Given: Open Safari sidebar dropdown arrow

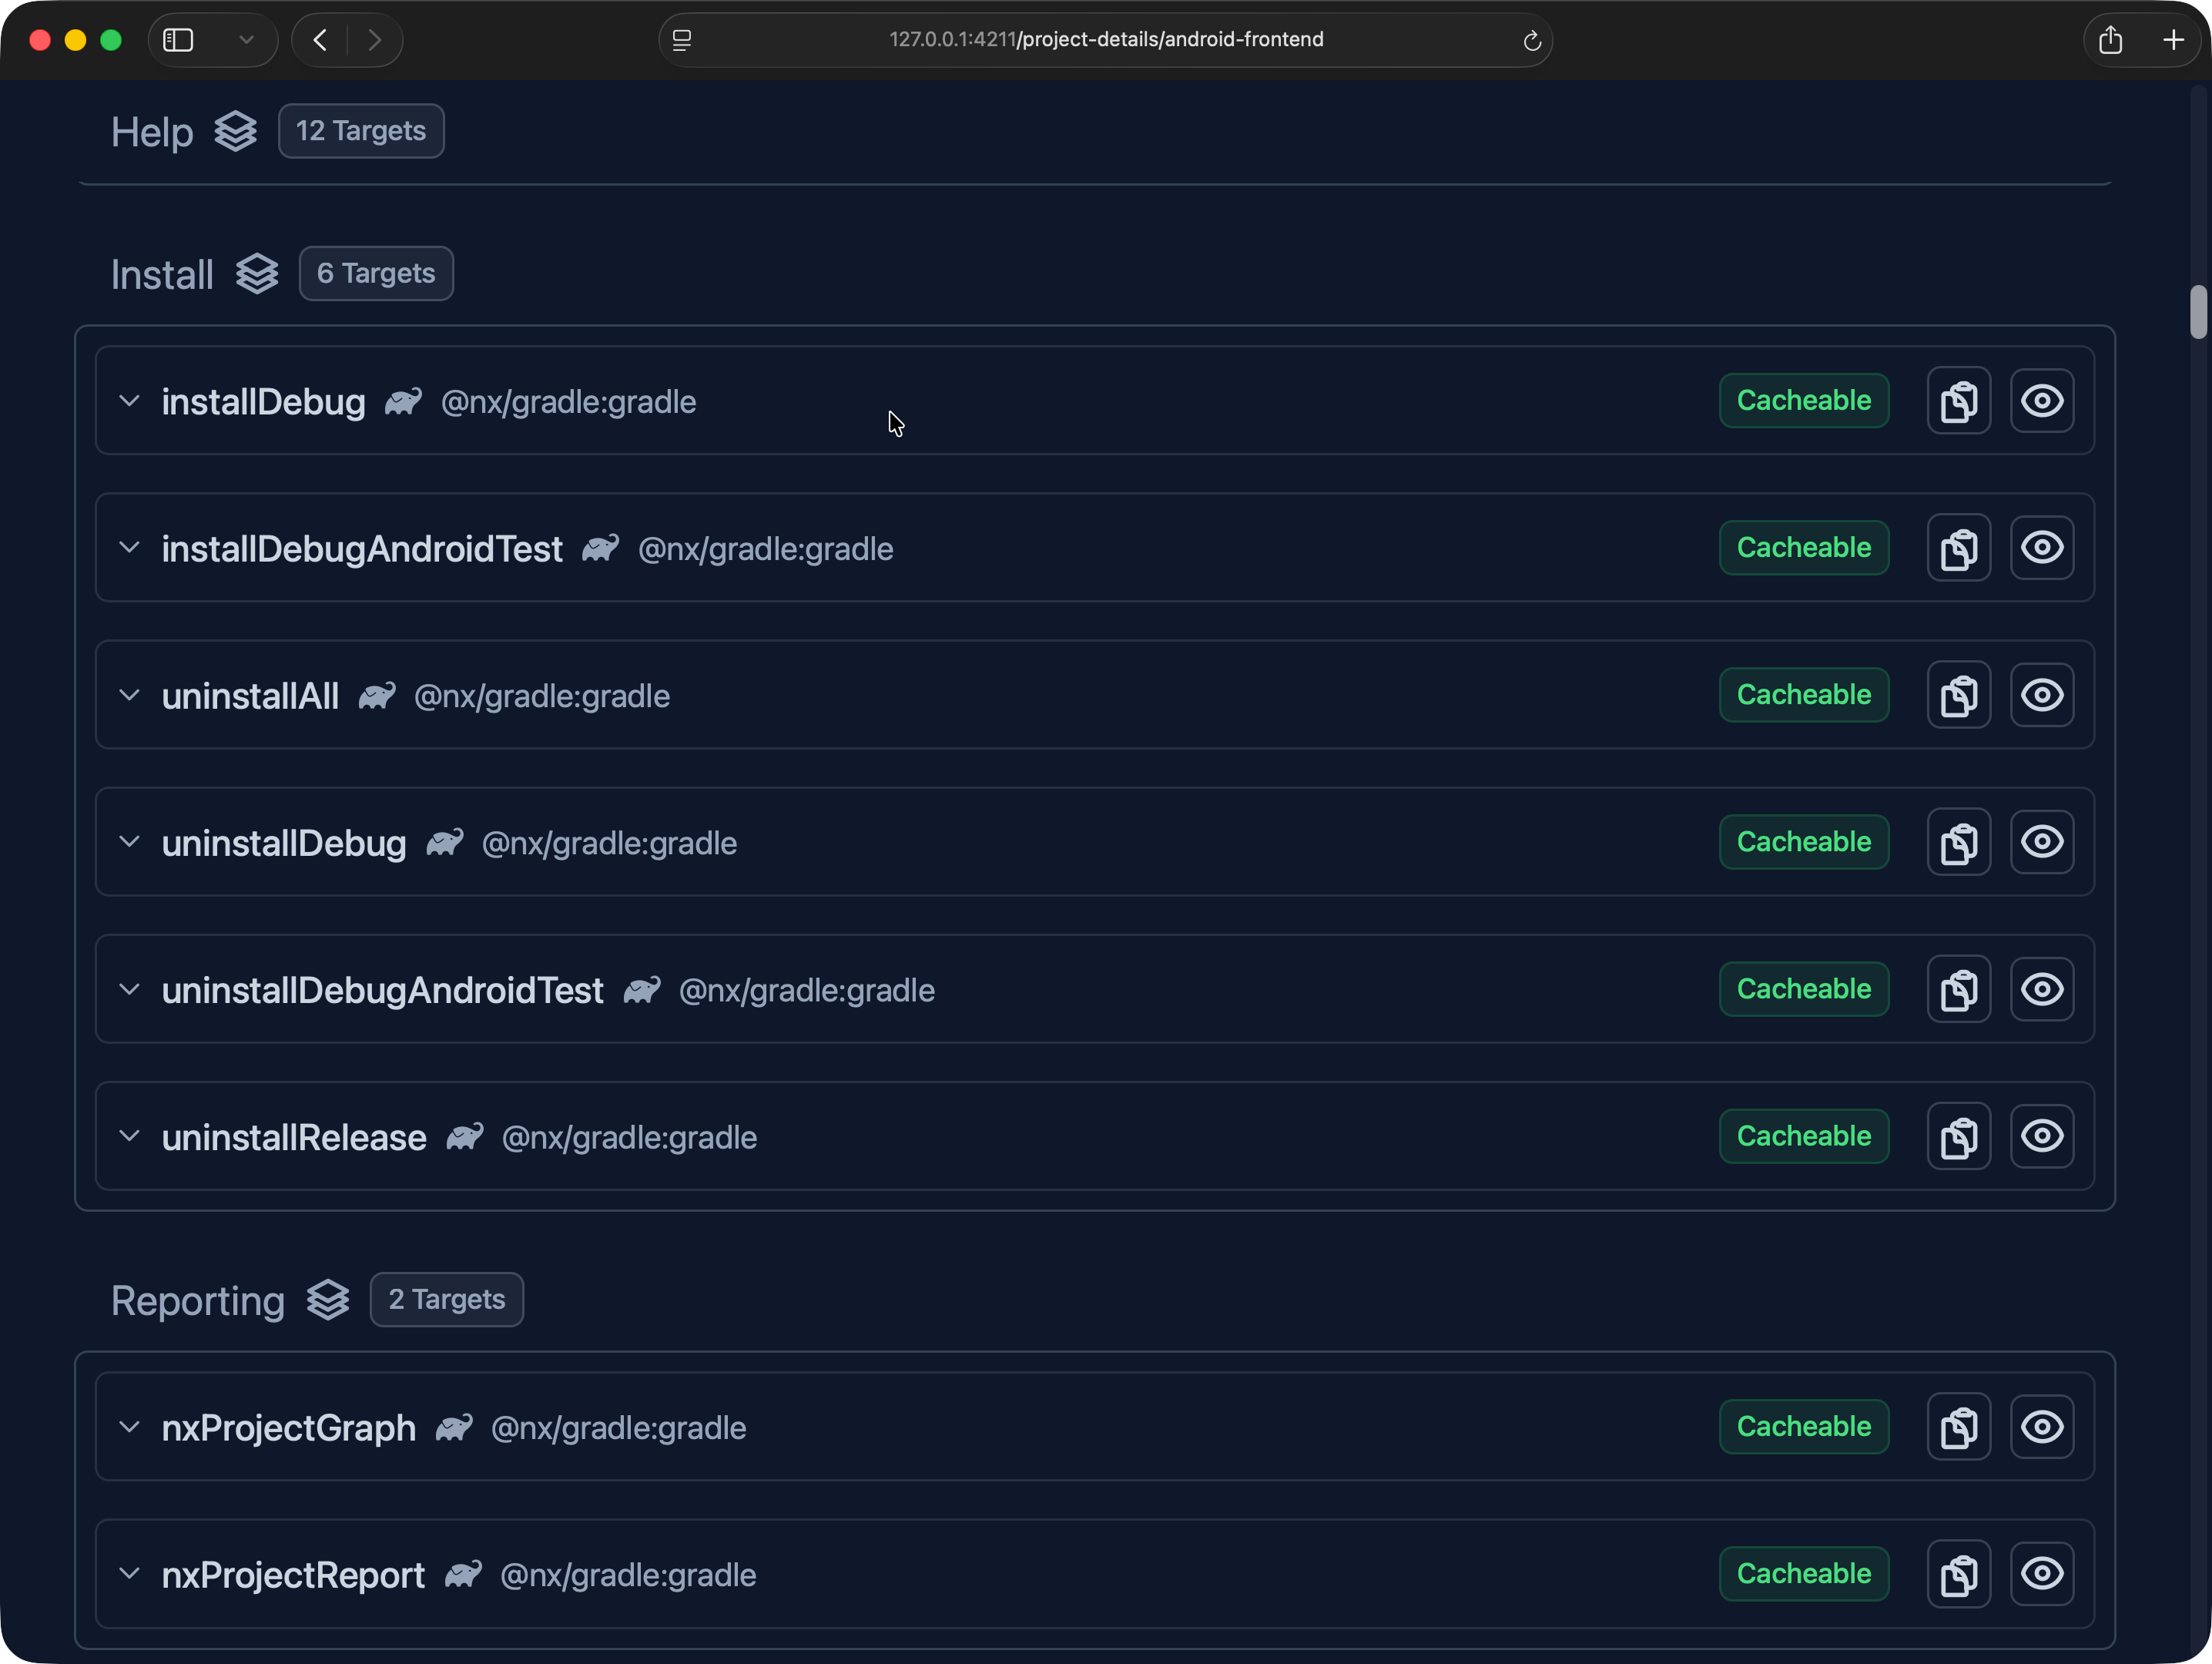Looking at the screenshot, I should point(246,40).
